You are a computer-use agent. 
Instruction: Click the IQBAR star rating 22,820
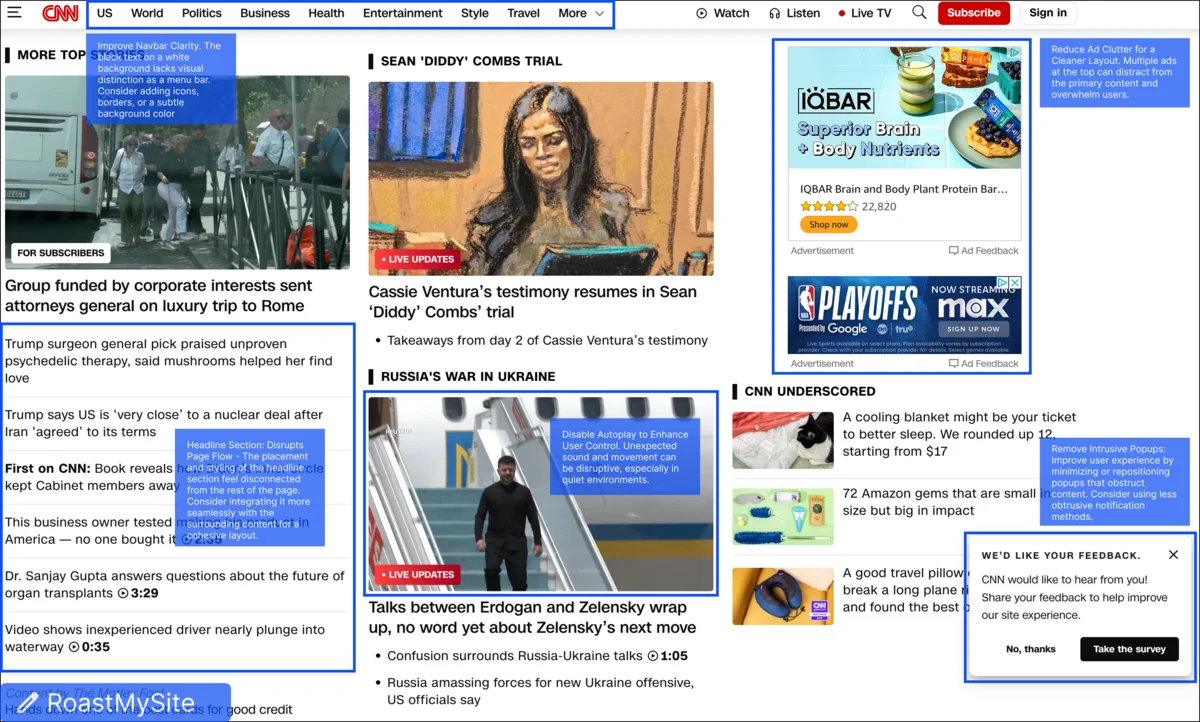(x=848, y=206)
